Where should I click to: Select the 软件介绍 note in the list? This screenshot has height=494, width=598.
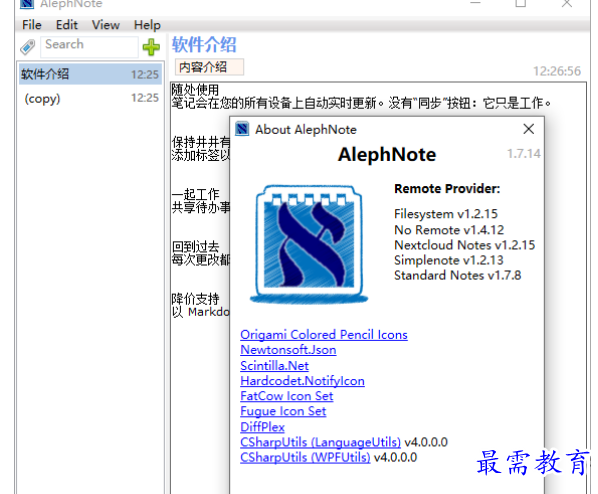90,74
